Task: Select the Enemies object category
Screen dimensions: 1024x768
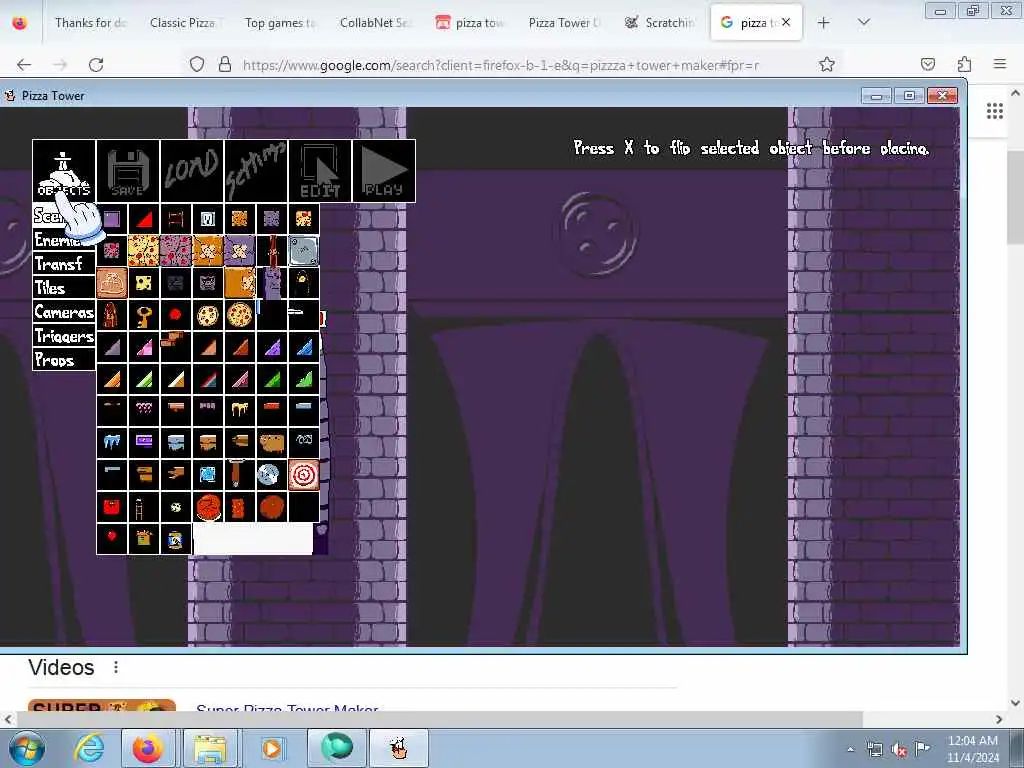Action: point(64,240)
